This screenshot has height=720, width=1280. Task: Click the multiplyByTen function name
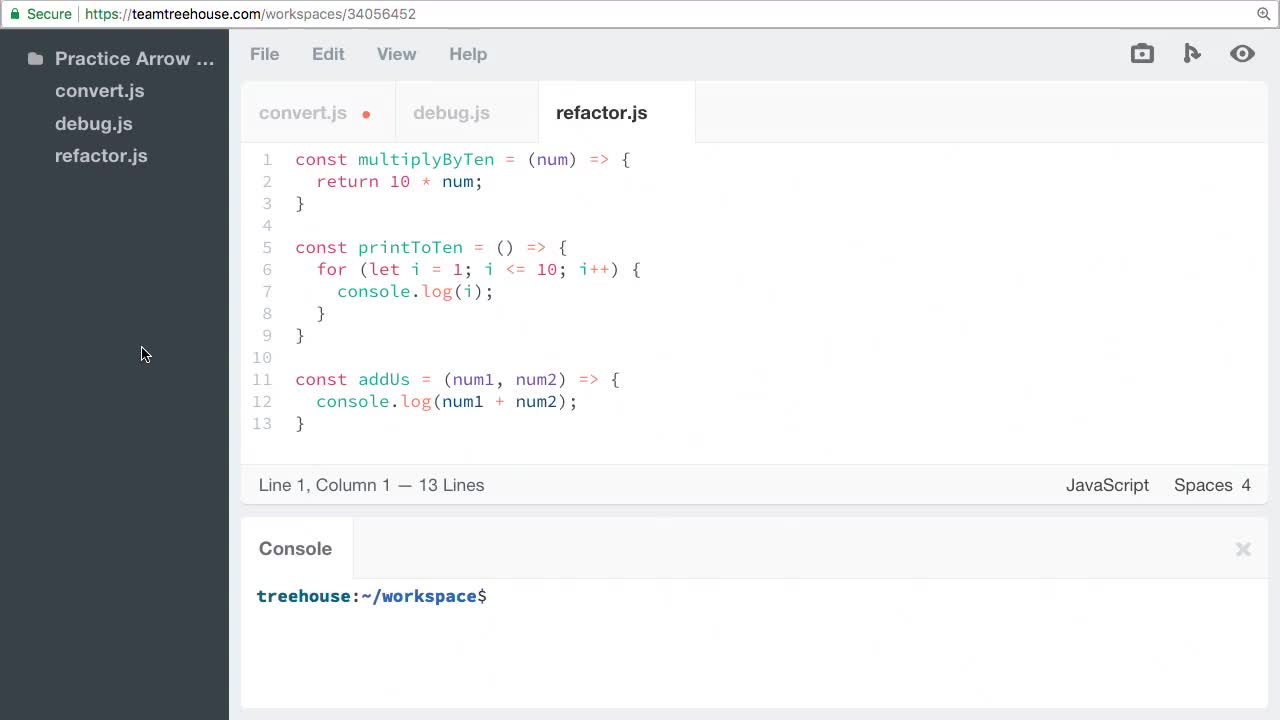click(x=426, y=160)
